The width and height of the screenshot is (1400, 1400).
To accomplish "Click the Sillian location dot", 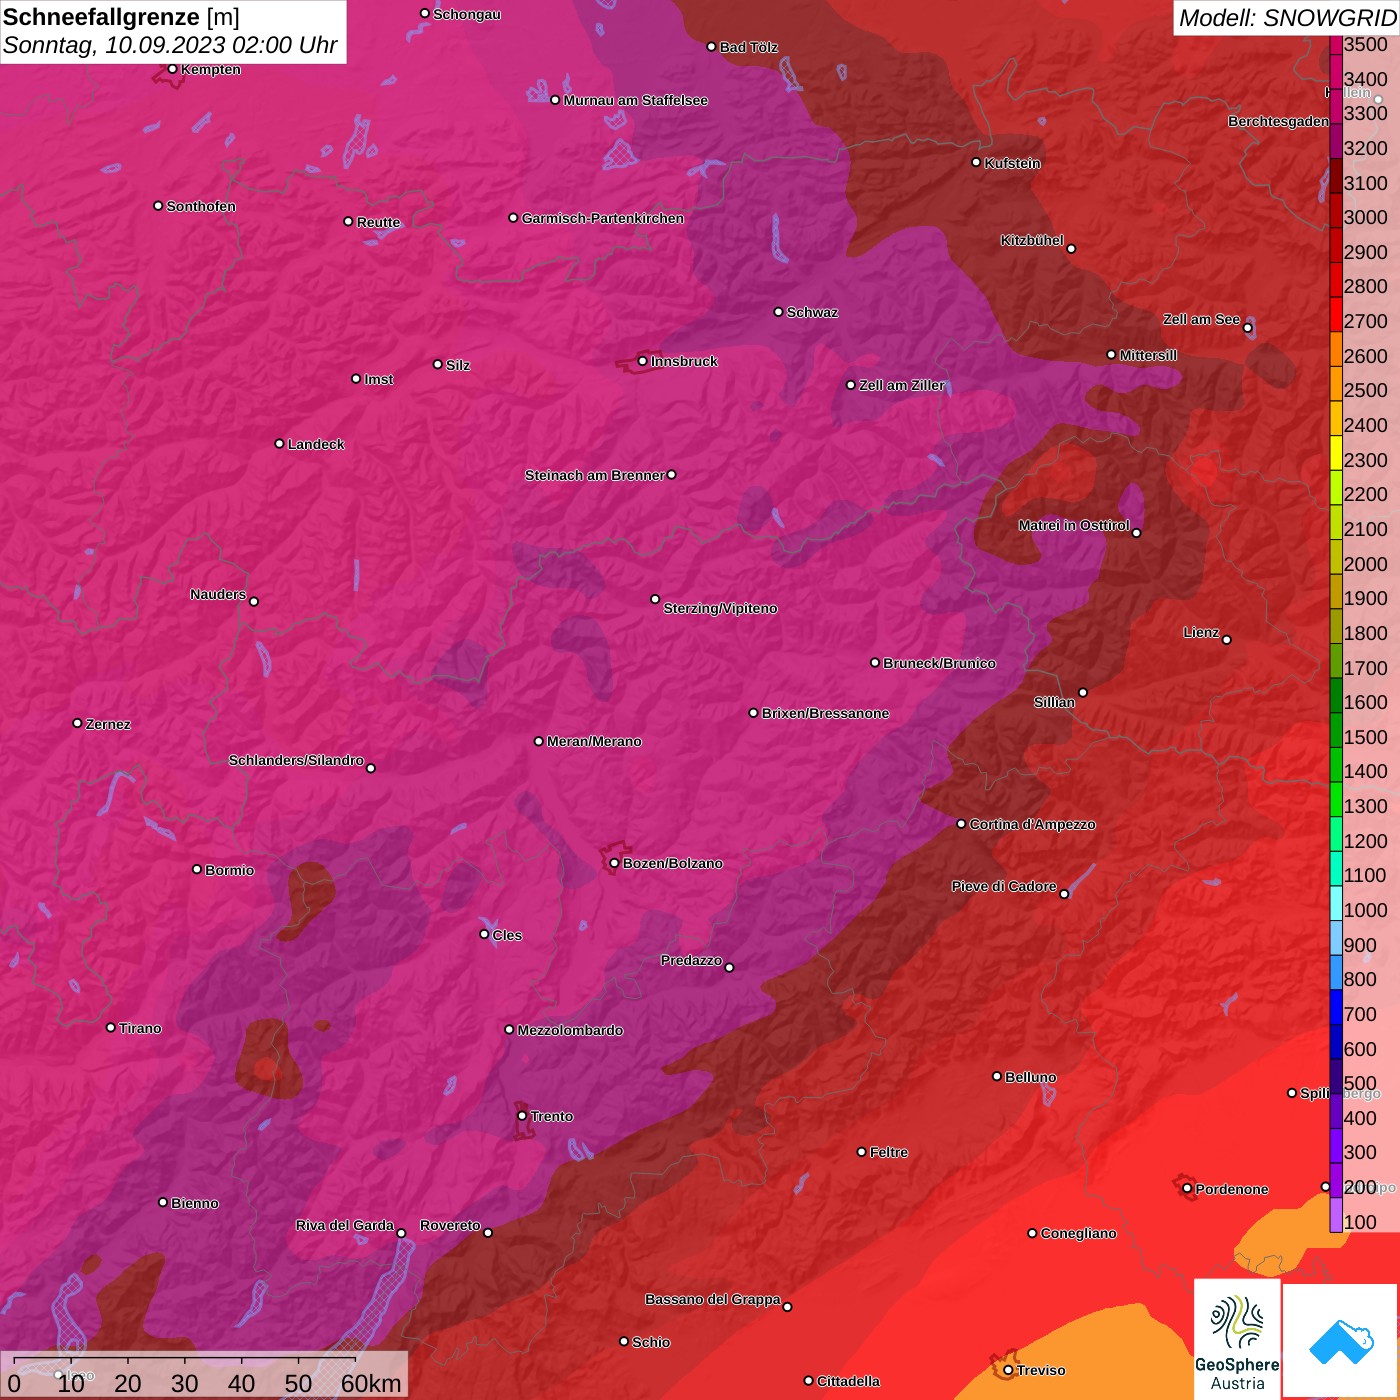I will (x=1083, y=692).
